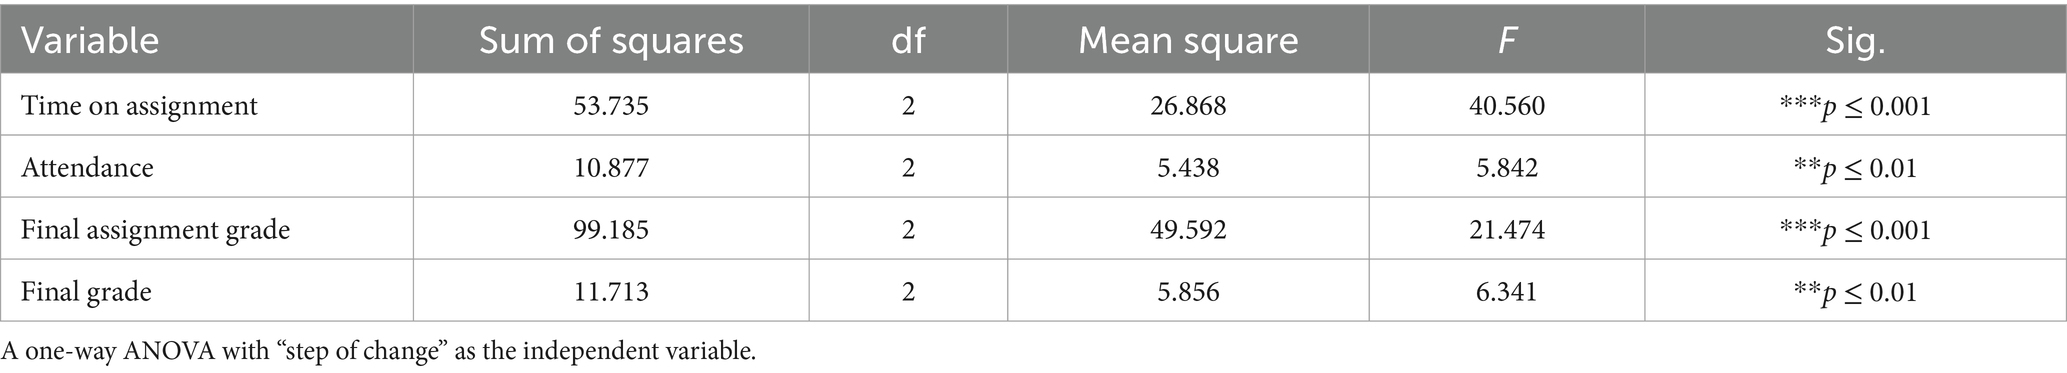Select the mean square value 5.856
Screen dimensions: 2067x373
pyautogui.click(x=1188, y=292)
